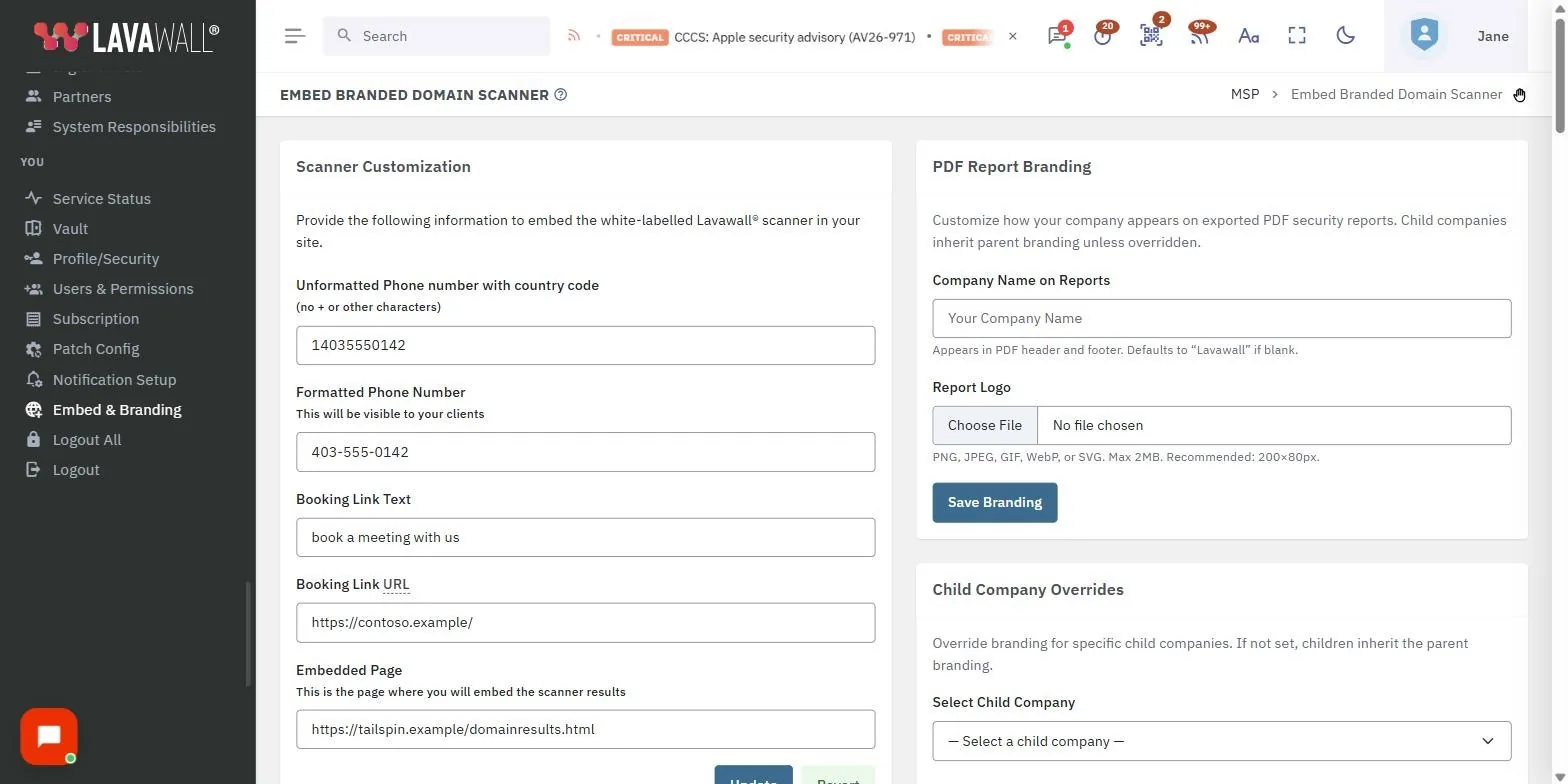Image resolution: width=1568 pixels, height=784 pixels.
Task: Open the RSS feed icon showing 99+
Action: [1199, 36]
